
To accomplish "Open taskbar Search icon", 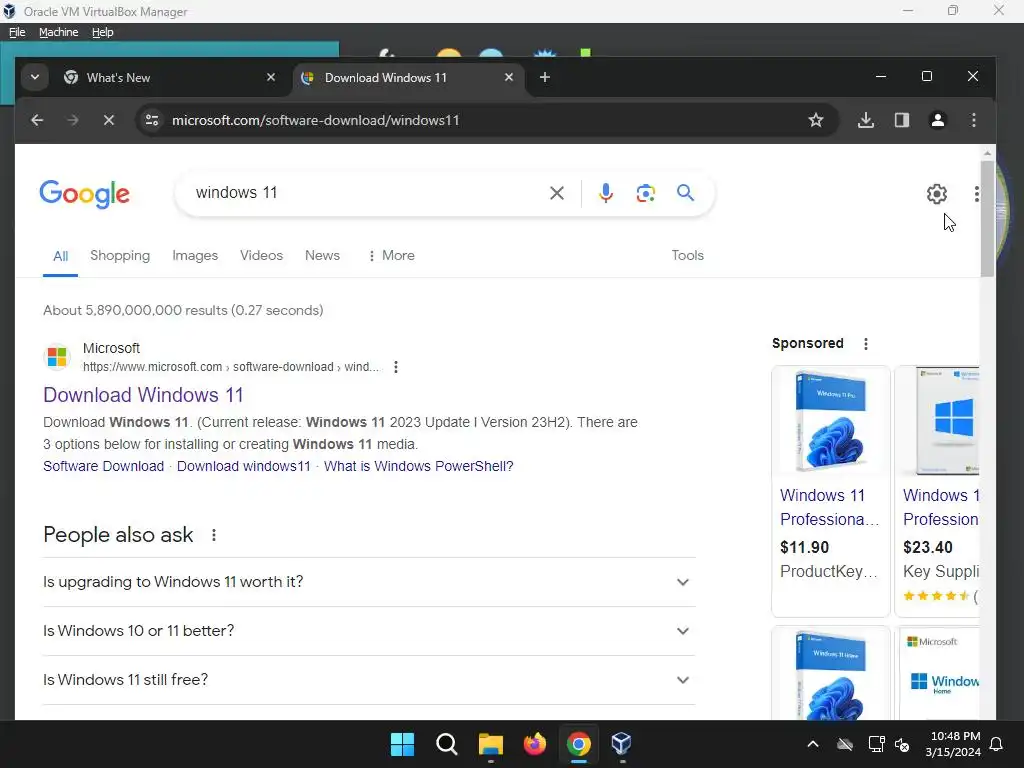I will 447,744.
